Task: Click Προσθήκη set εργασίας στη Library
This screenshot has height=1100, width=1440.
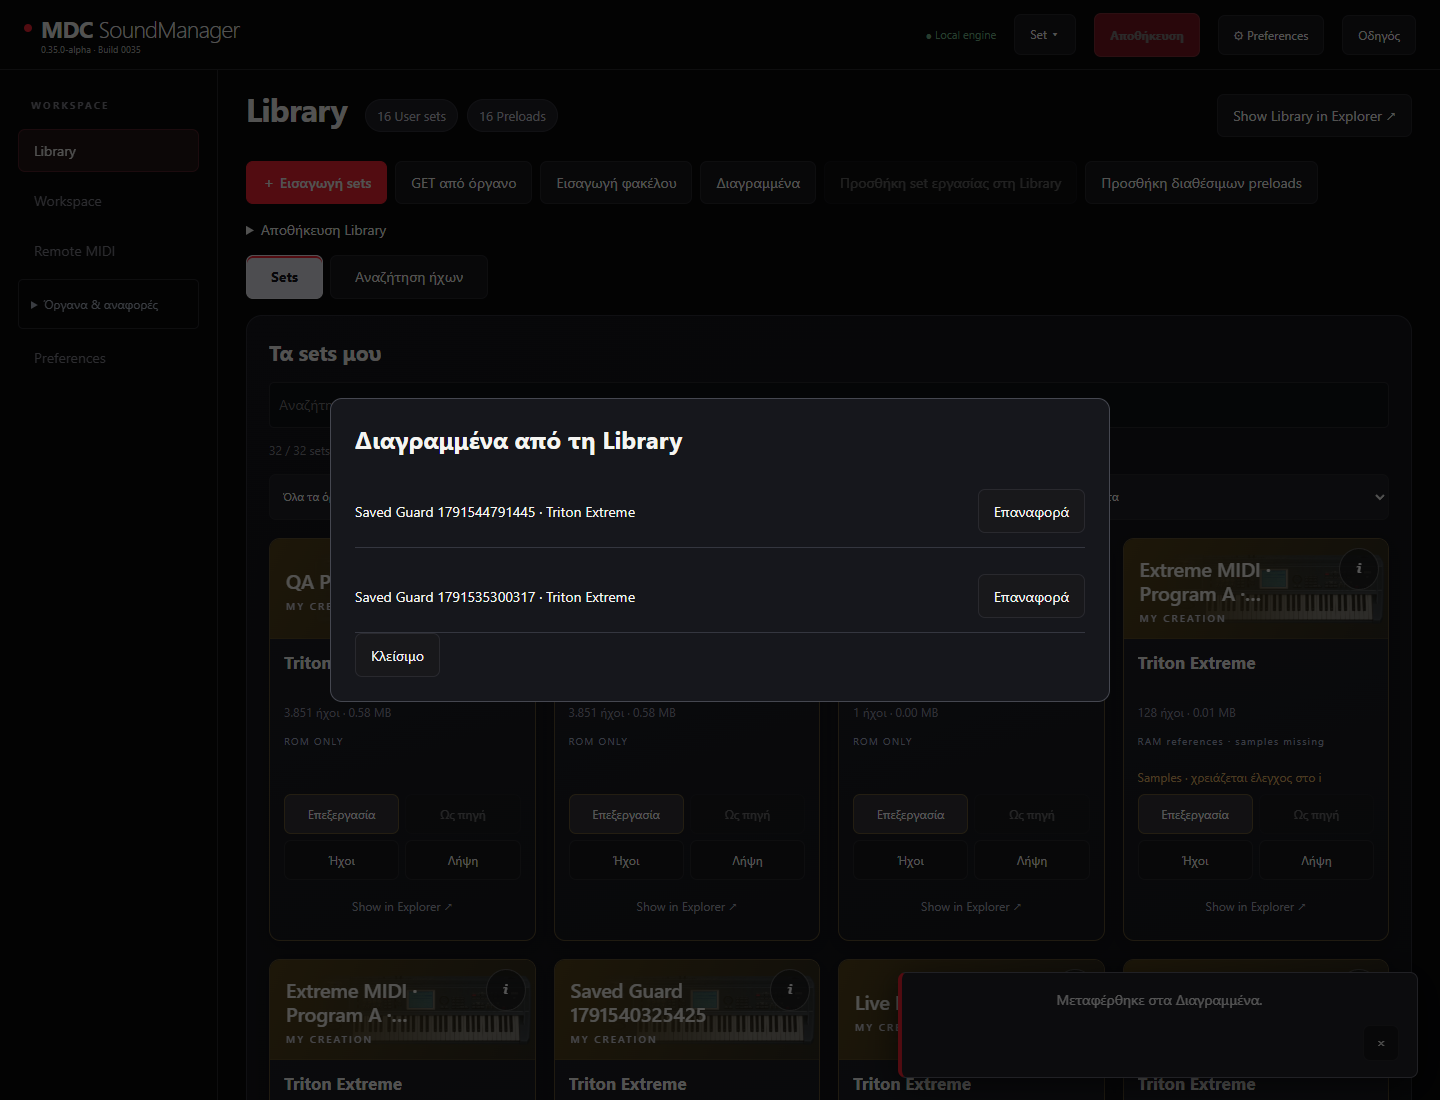Action: coord(950,183)
